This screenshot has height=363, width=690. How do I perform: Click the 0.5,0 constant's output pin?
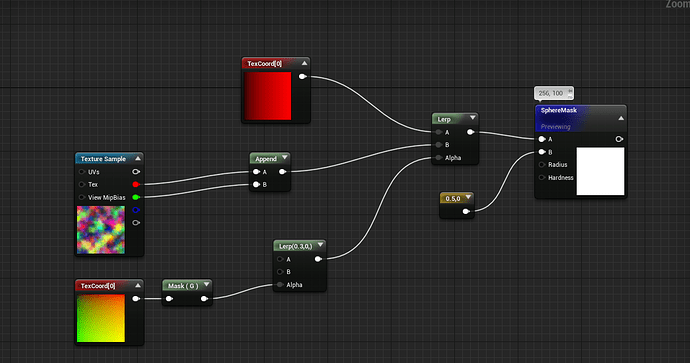click(466, 212)
